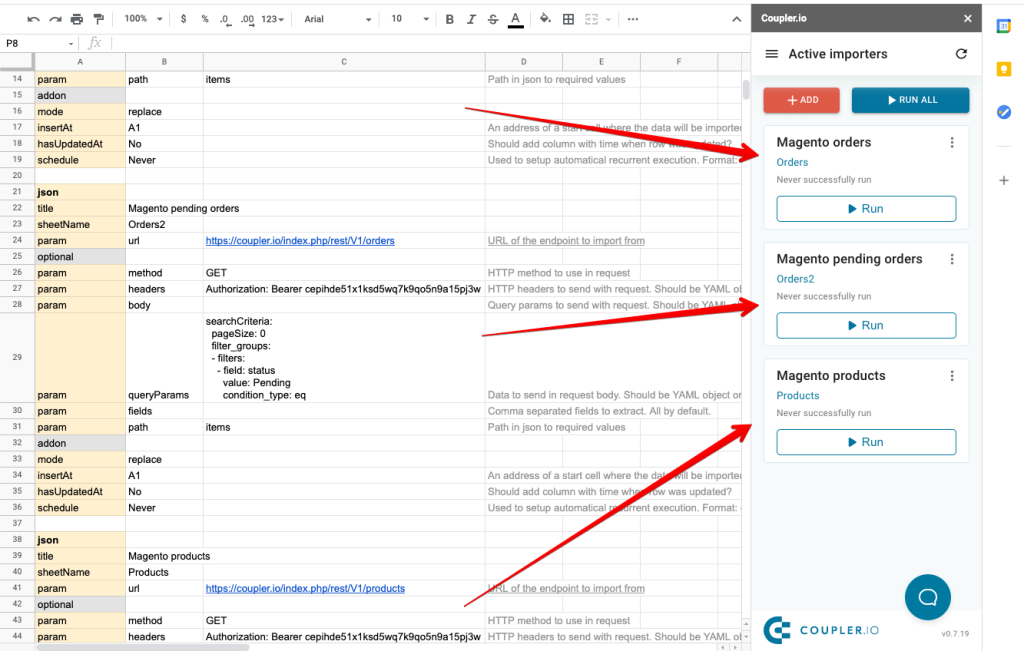The image size is (1024, 651).
Task: Redo action with toolbar arrow
Action: [x=56, y=20]
